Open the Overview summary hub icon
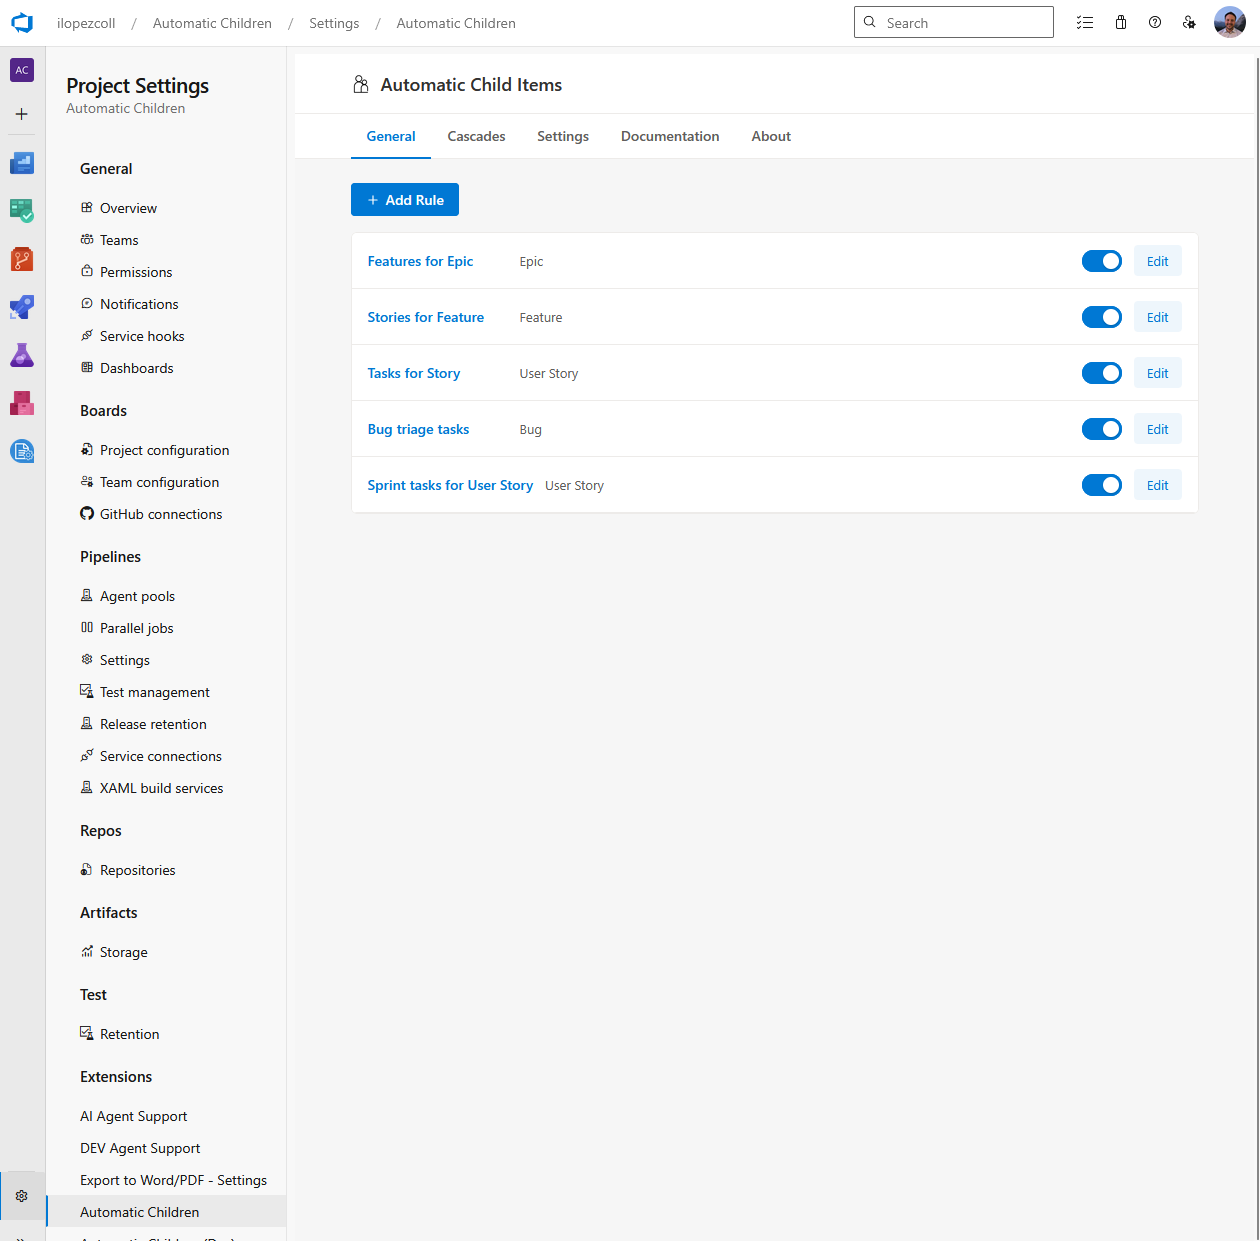Screen dimensions: 1260x1241 pyautogui.click(x=21, y=162)
